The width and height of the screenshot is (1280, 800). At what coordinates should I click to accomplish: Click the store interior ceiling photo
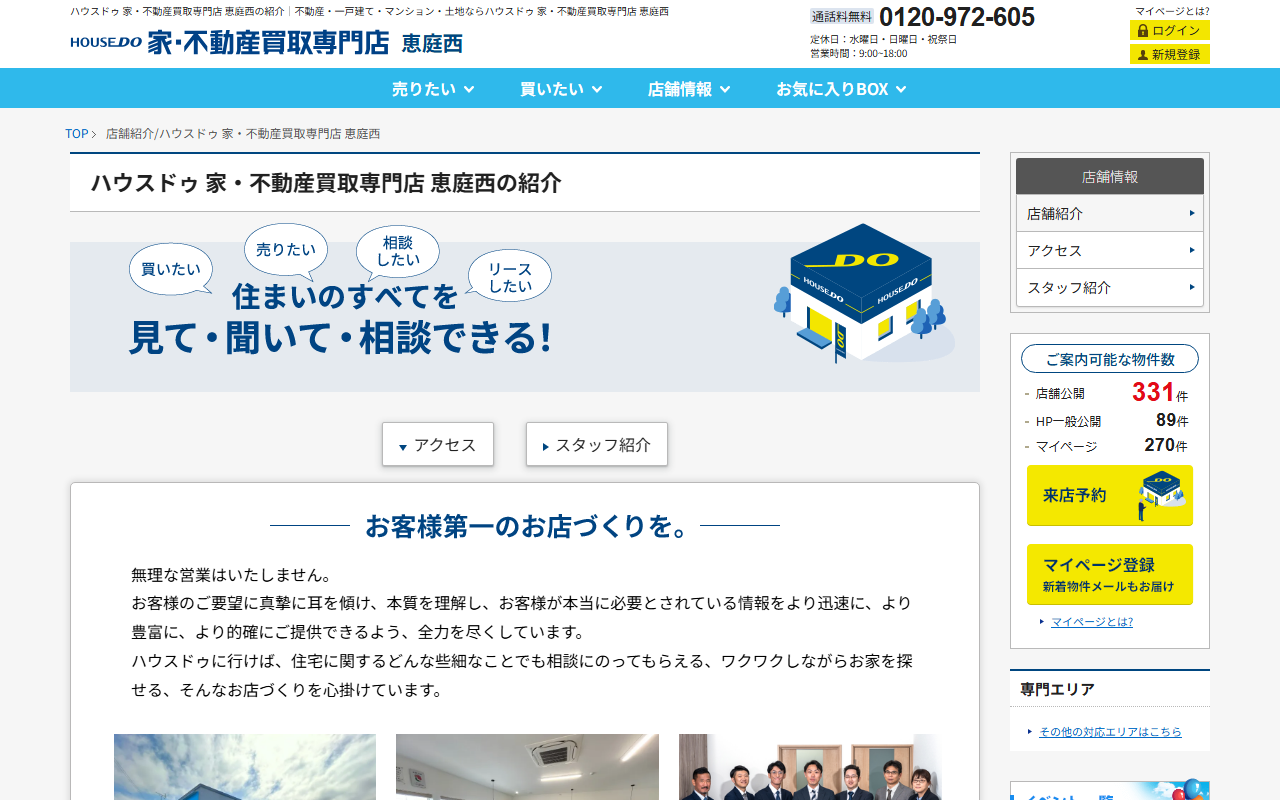[527, 767]
